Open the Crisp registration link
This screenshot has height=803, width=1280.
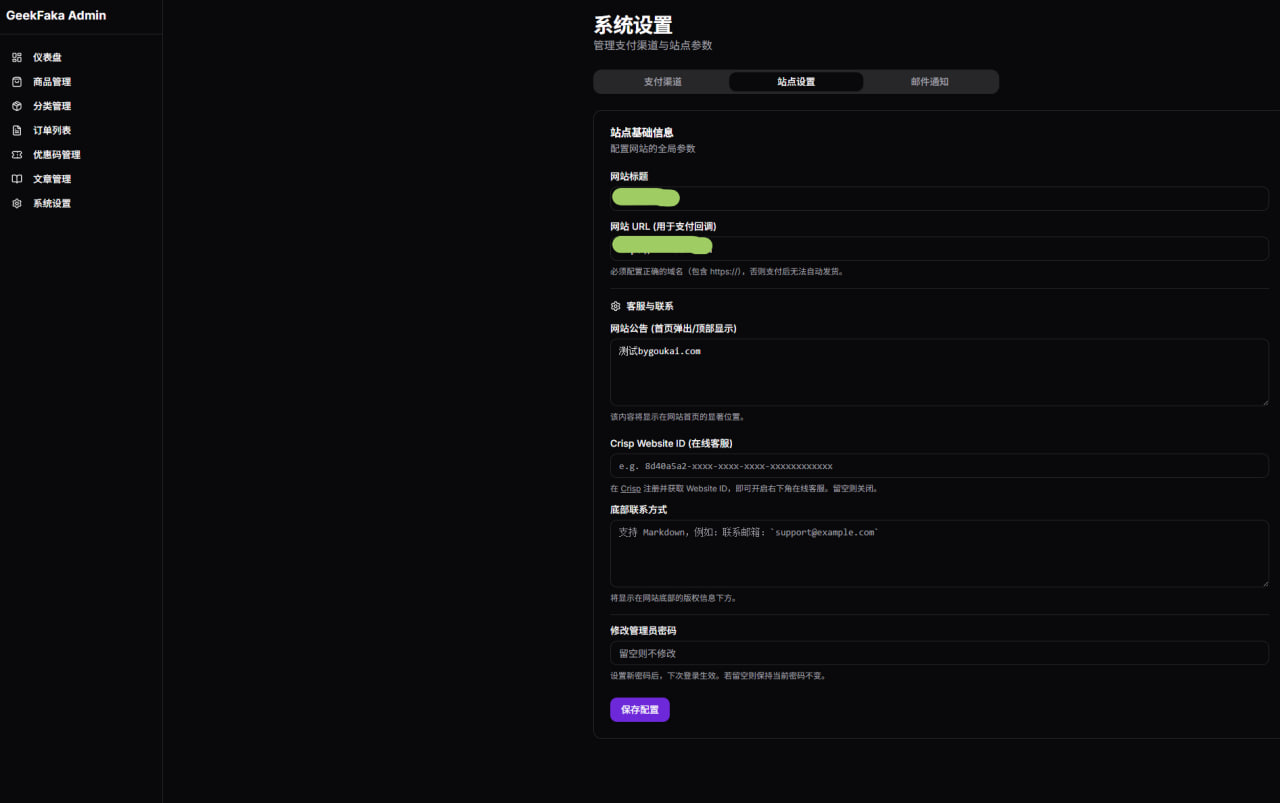coord(630,488)
